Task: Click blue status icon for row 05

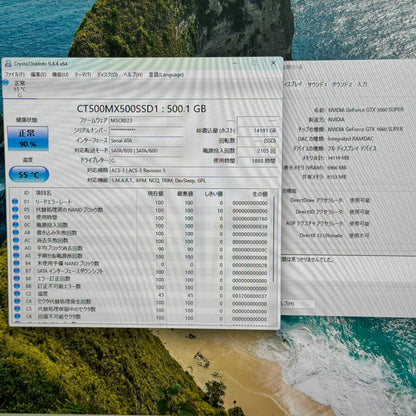Action: point(15,209)
